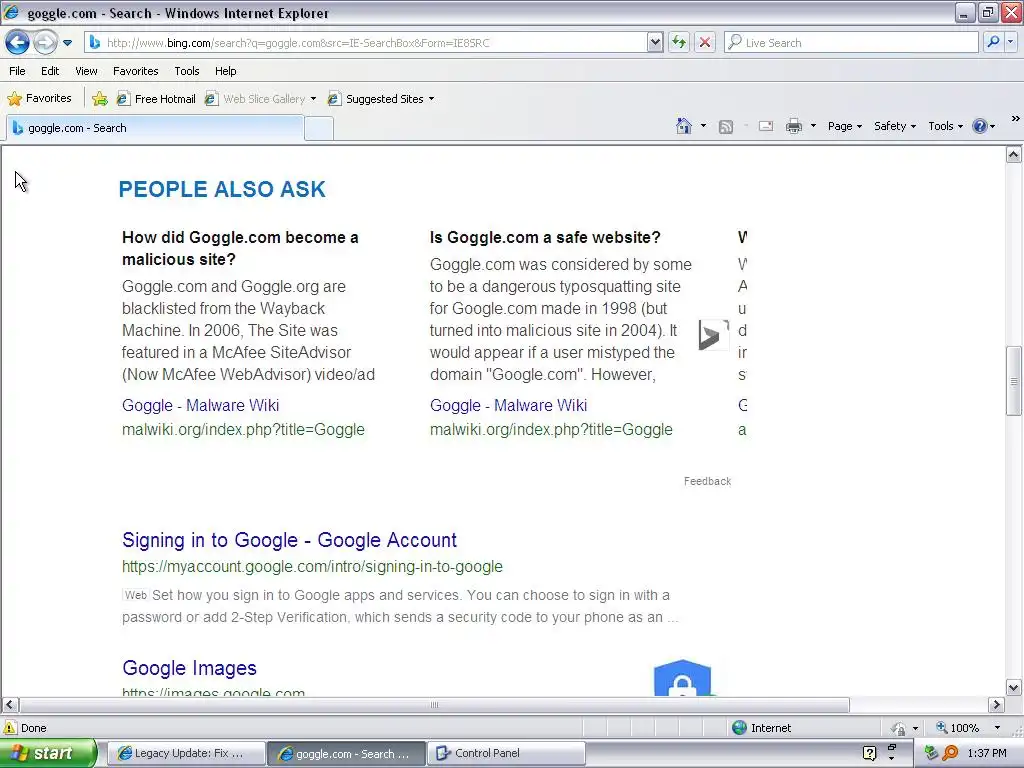
Task: Click the vertical scrollbar up arrow
Action: [1014, 154]
